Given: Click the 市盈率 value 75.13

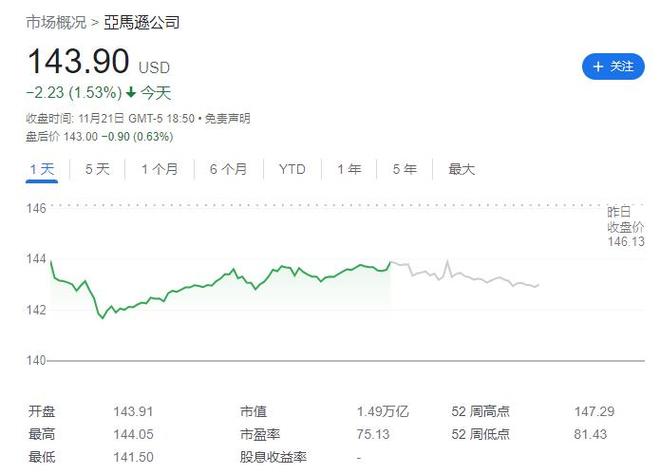Looking at the screenshot, I should tap(371, 434).
